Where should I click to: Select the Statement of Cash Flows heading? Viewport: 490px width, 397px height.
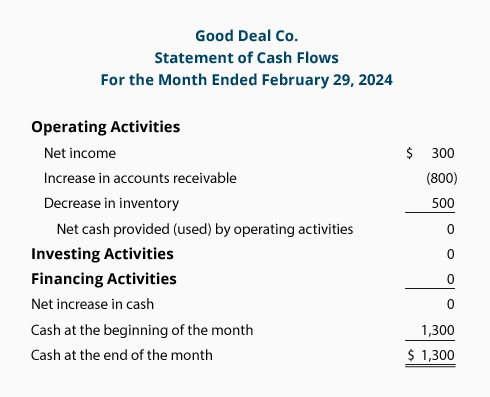[246, 58]
